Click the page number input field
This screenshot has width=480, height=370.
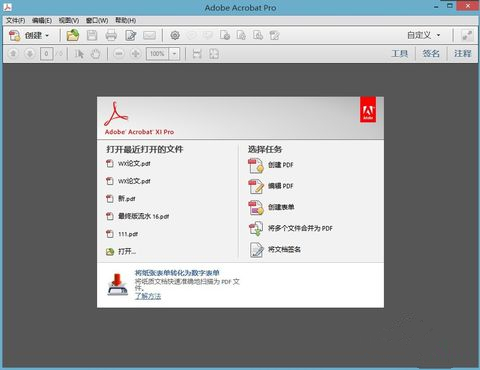[x=46, y=54]
